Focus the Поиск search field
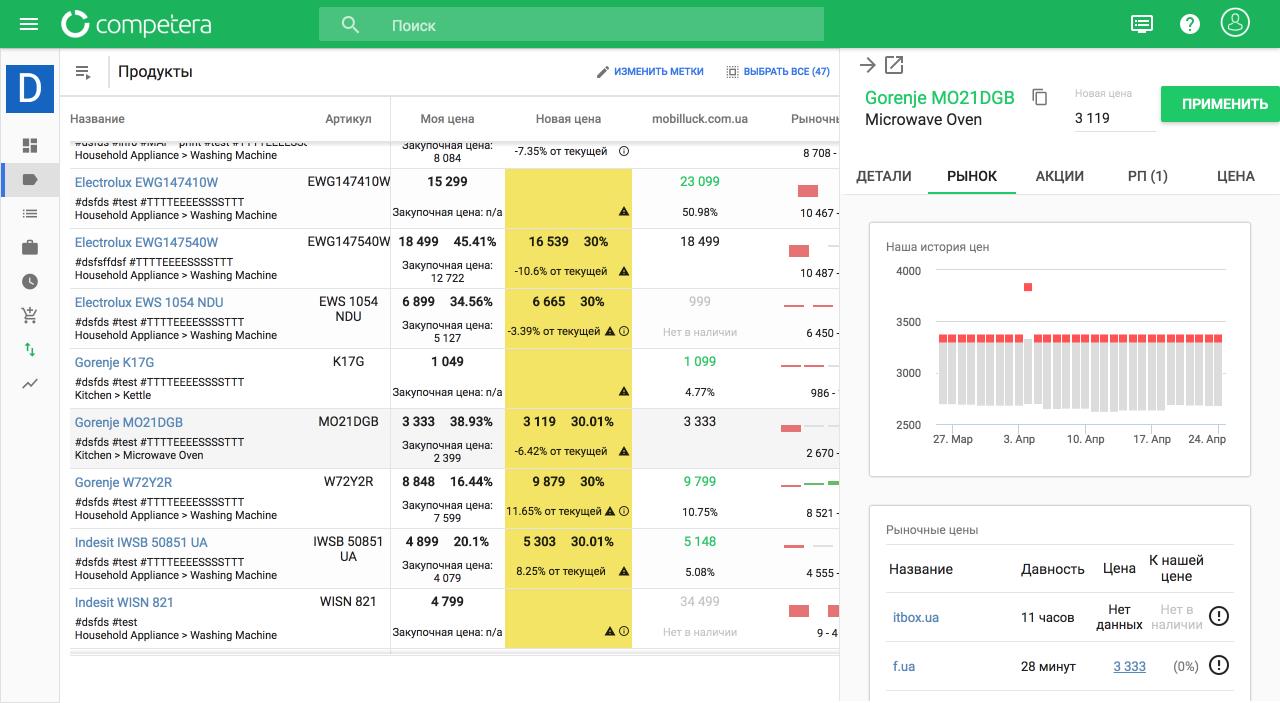The height and width of the screenshot is (703, 1280). (x=571, y=25)
